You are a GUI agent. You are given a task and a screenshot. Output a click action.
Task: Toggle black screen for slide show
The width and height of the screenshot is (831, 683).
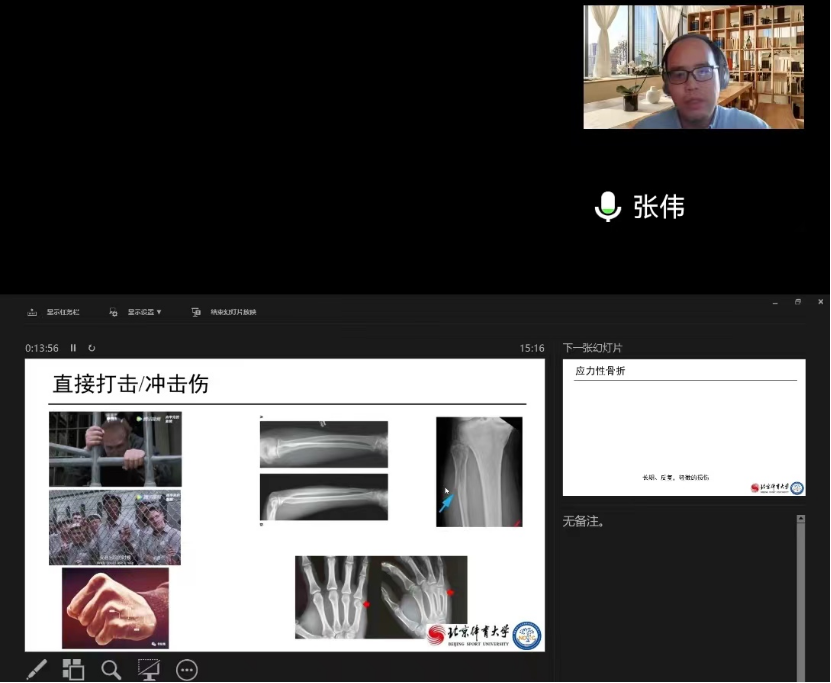(x=148, y=669)
